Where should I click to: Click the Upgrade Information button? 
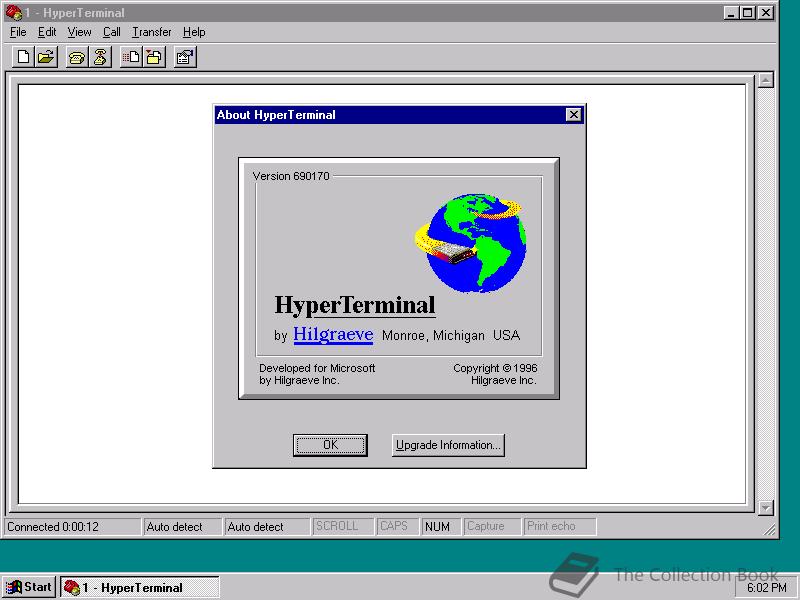(x=448, y=445)
